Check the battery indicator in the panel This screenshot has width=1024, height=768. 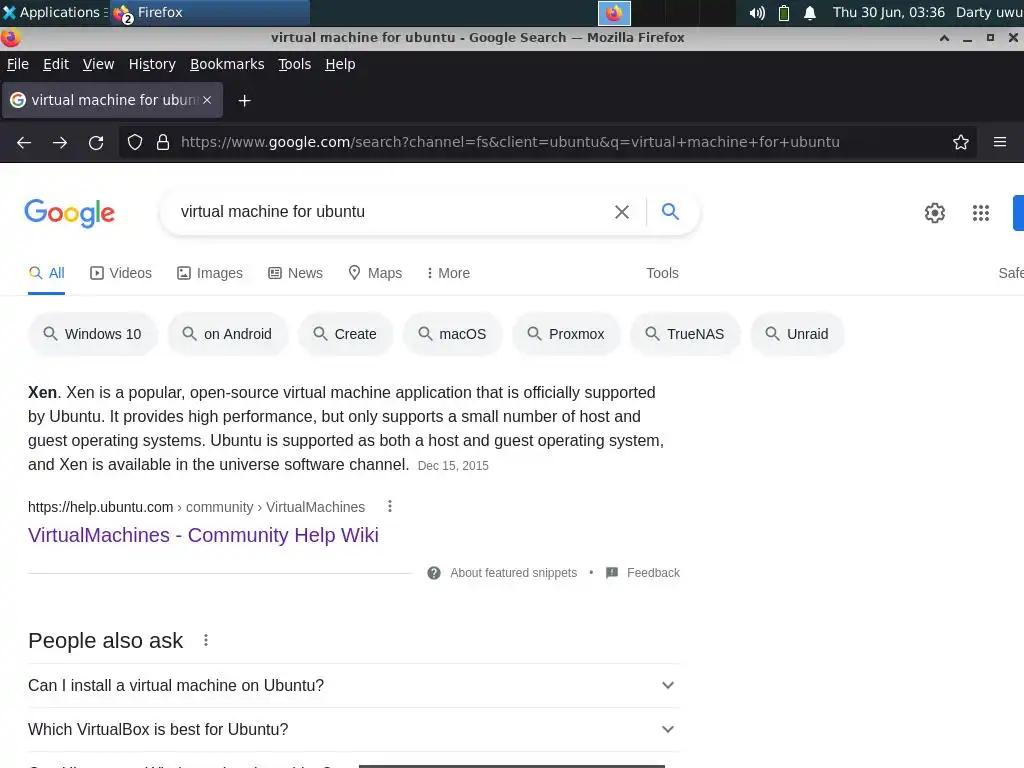784,12
